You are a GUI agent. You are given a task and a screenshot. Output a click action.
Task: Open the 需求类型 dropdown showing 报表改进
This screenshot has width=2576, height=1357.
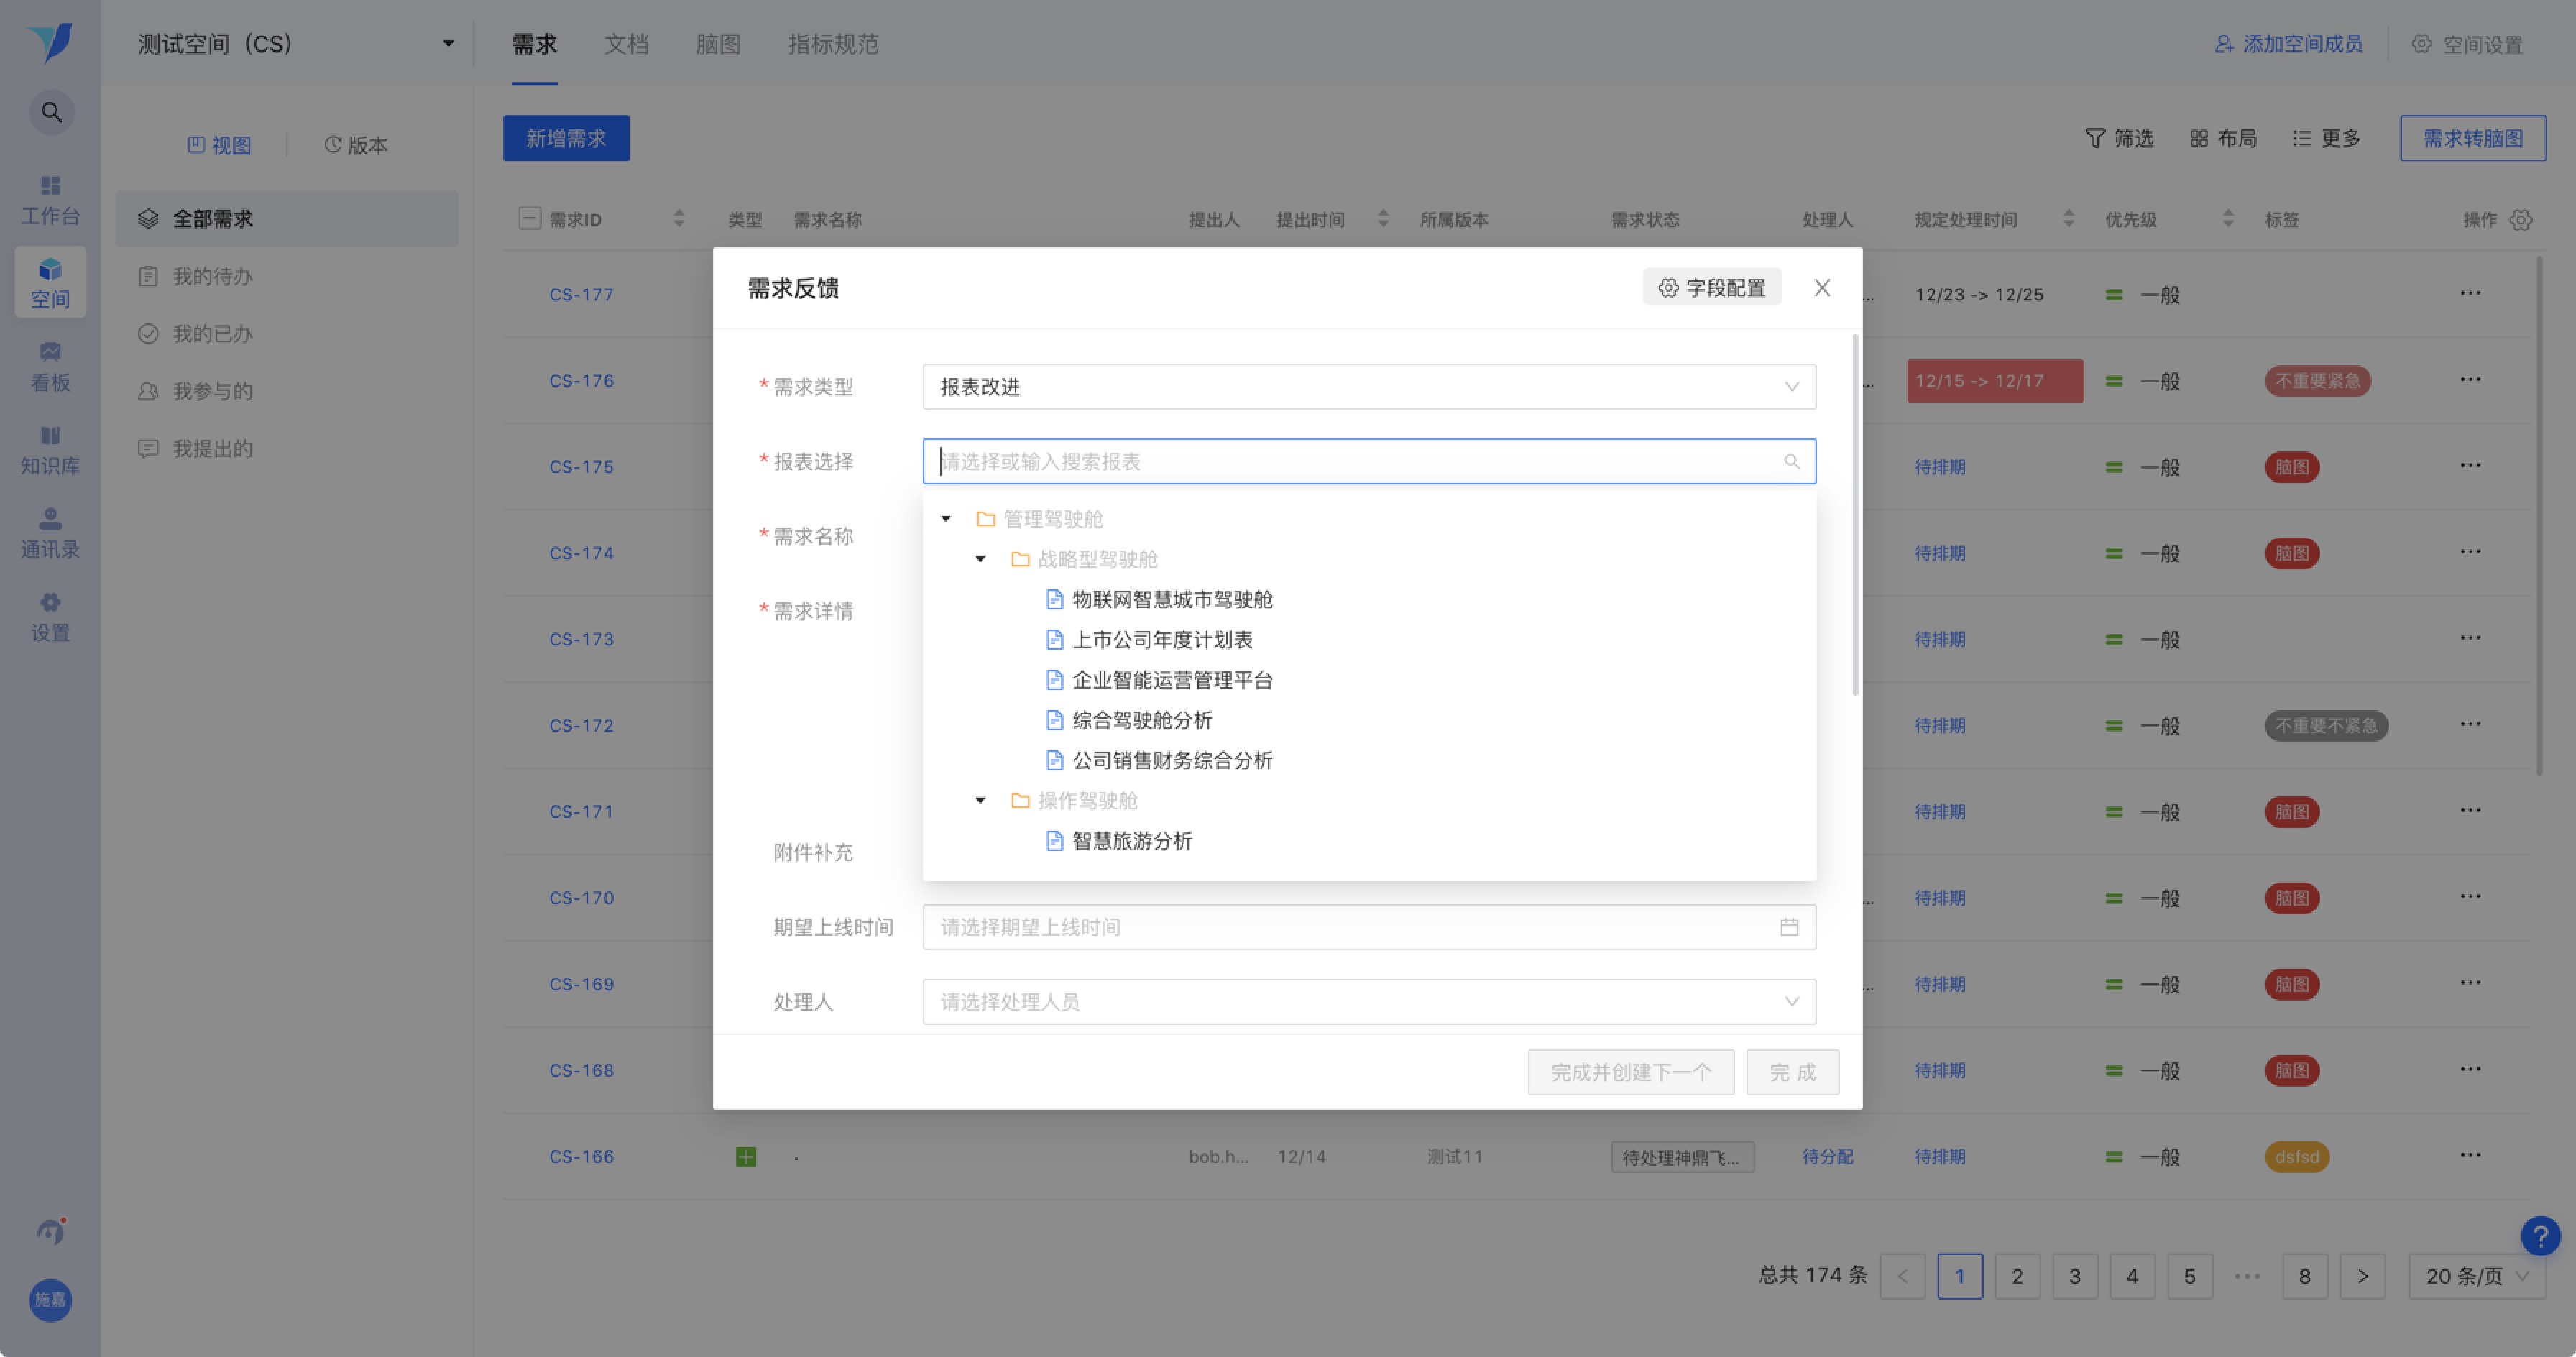coord(1367,387)
